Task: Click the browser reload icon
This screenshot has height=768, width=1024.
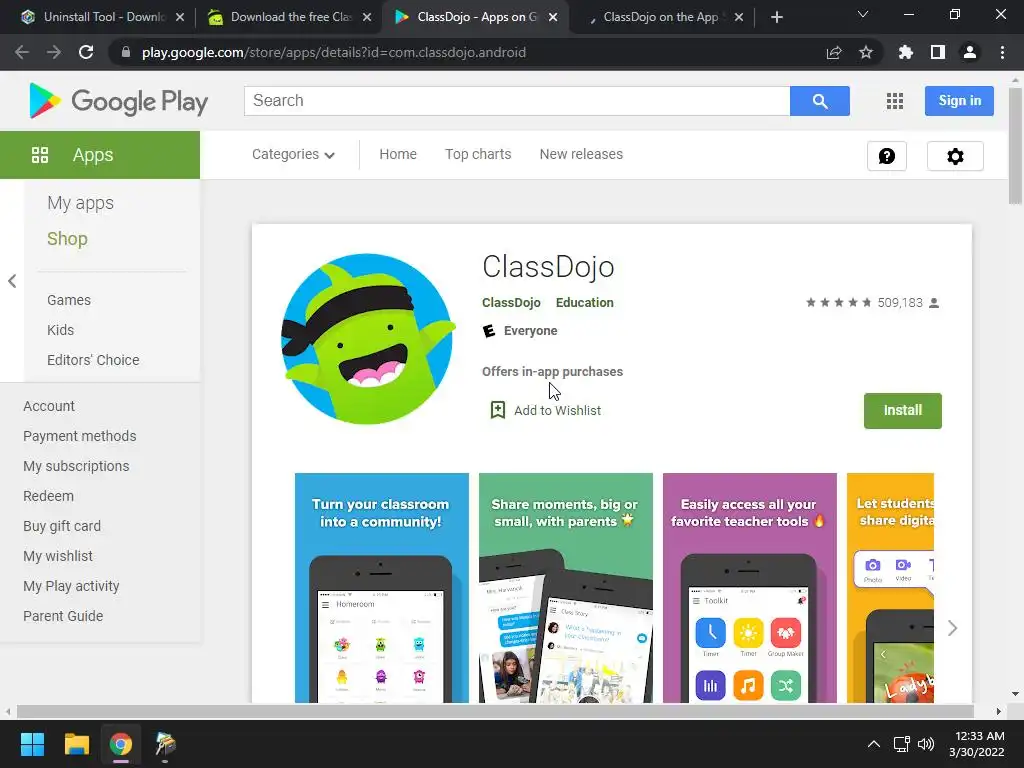Action: click(x=86, y=52)
